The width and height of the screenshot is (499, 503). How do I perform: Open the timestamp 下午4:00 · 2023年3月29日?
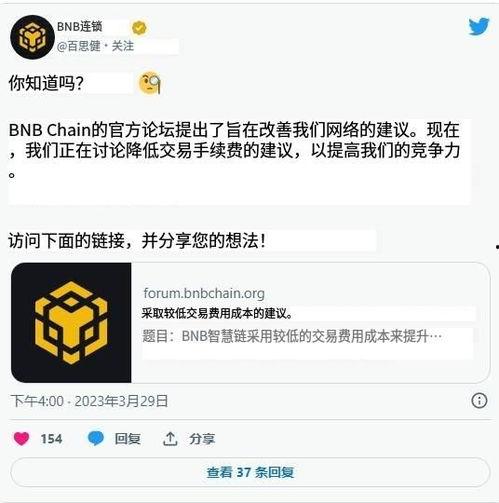(x=89, y=401)
